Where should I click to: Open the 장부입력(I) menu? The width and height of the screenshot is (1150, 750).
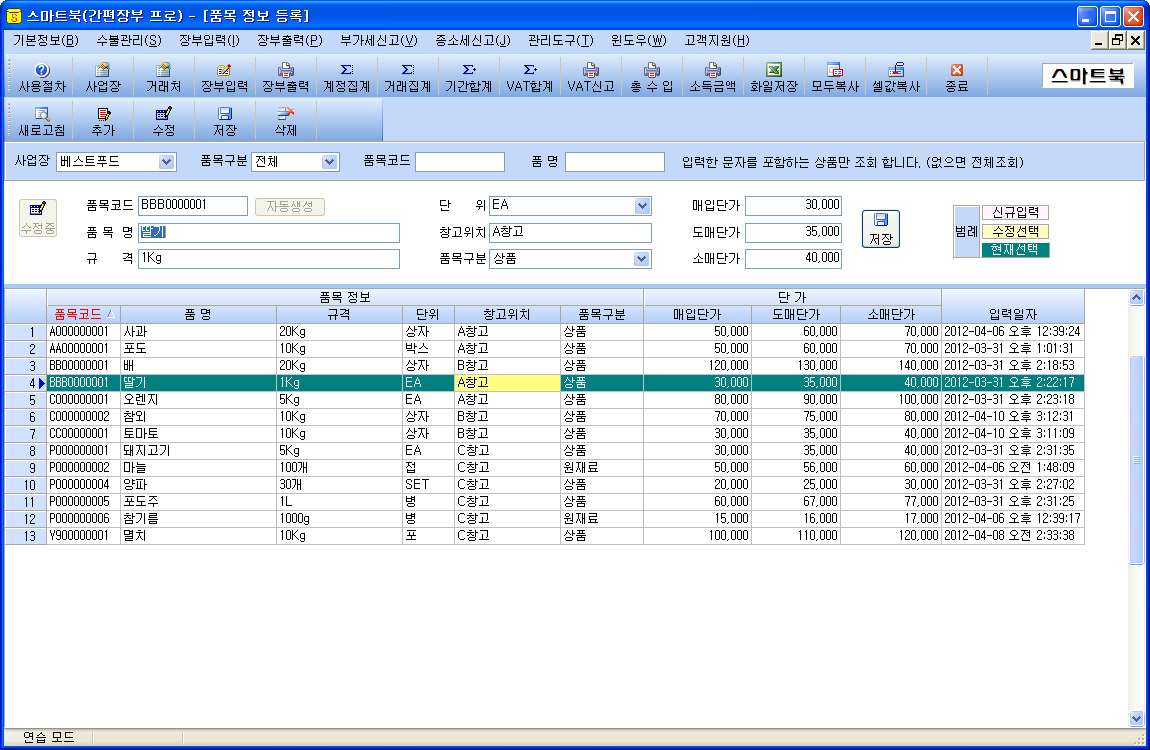coord(209,40)
